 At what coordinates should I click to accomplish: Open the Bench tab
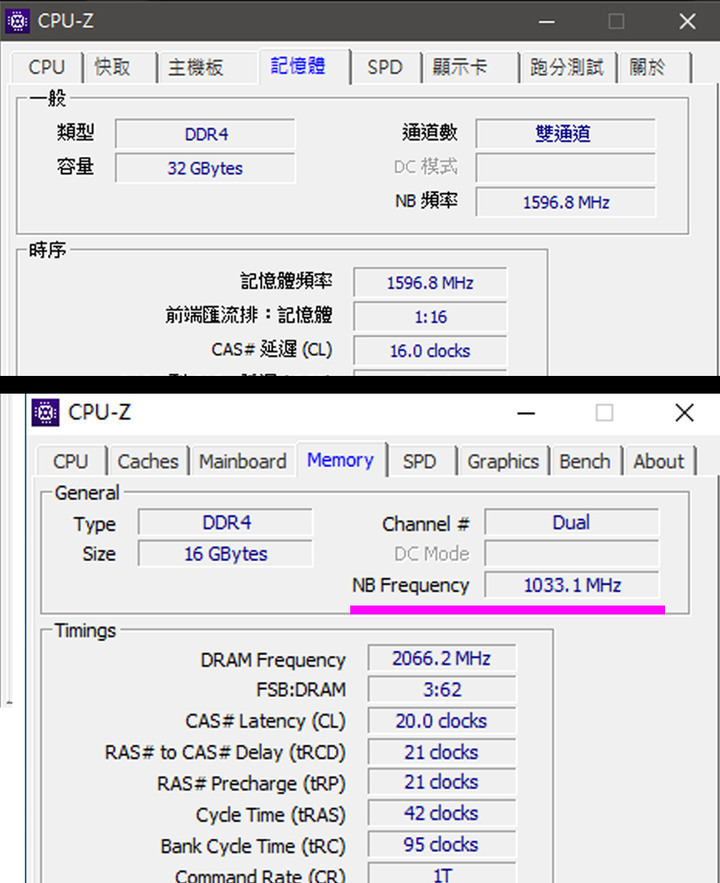click(x=585, y=461)
